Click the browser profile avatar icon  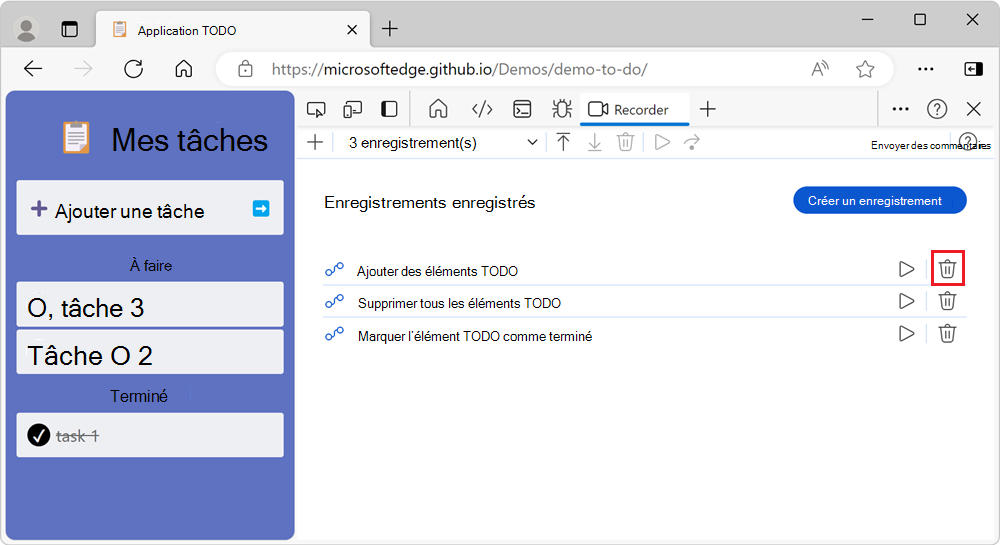26,29
